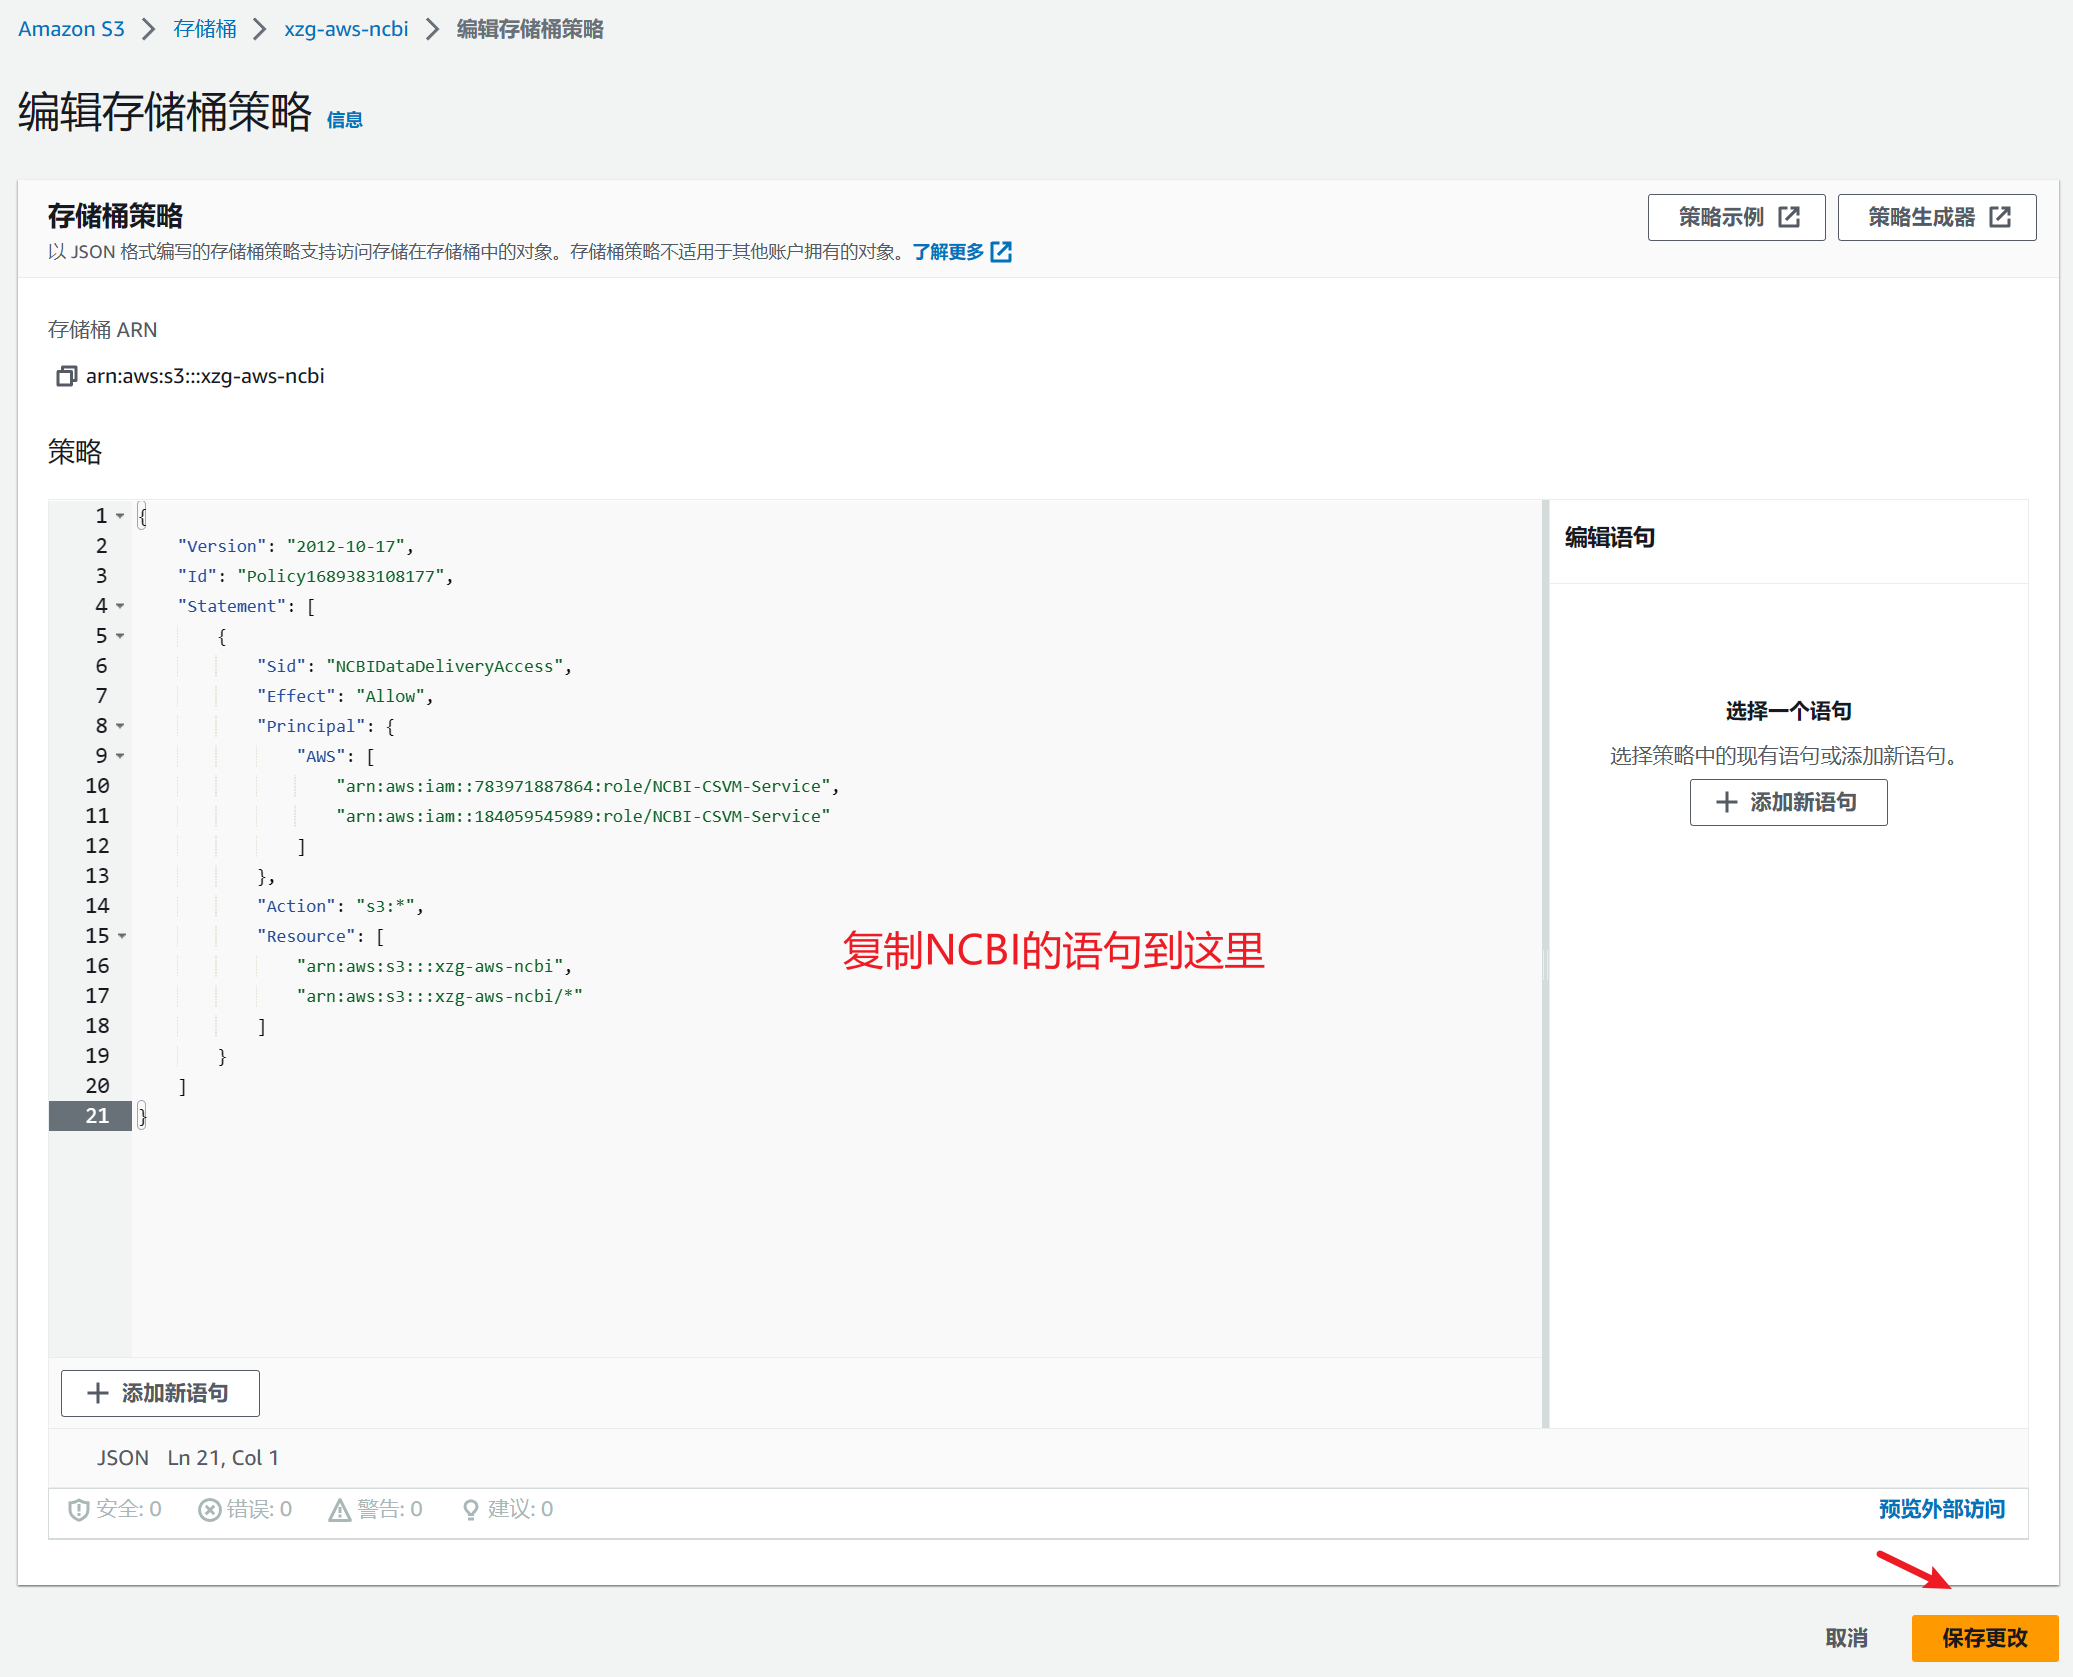Collapse the code fold at line 1

coord(120,516)
